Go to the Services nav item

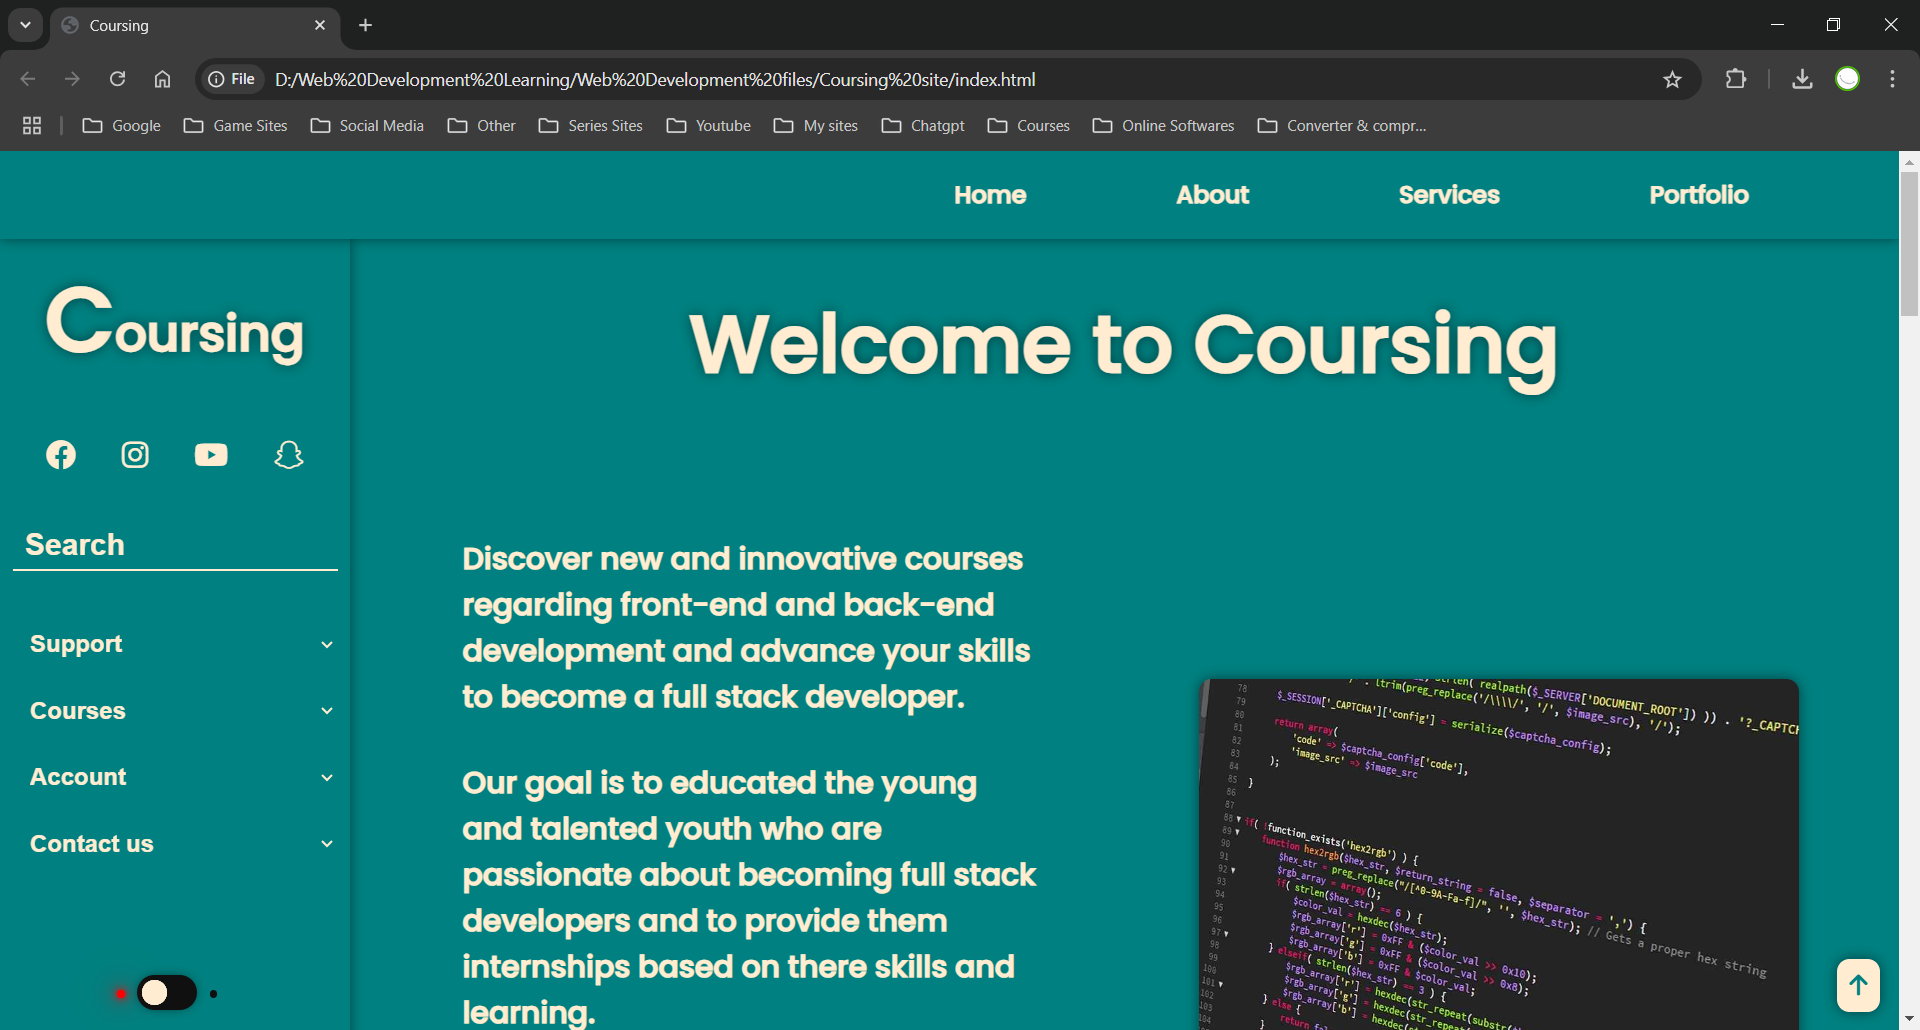tap(1449, 195)
